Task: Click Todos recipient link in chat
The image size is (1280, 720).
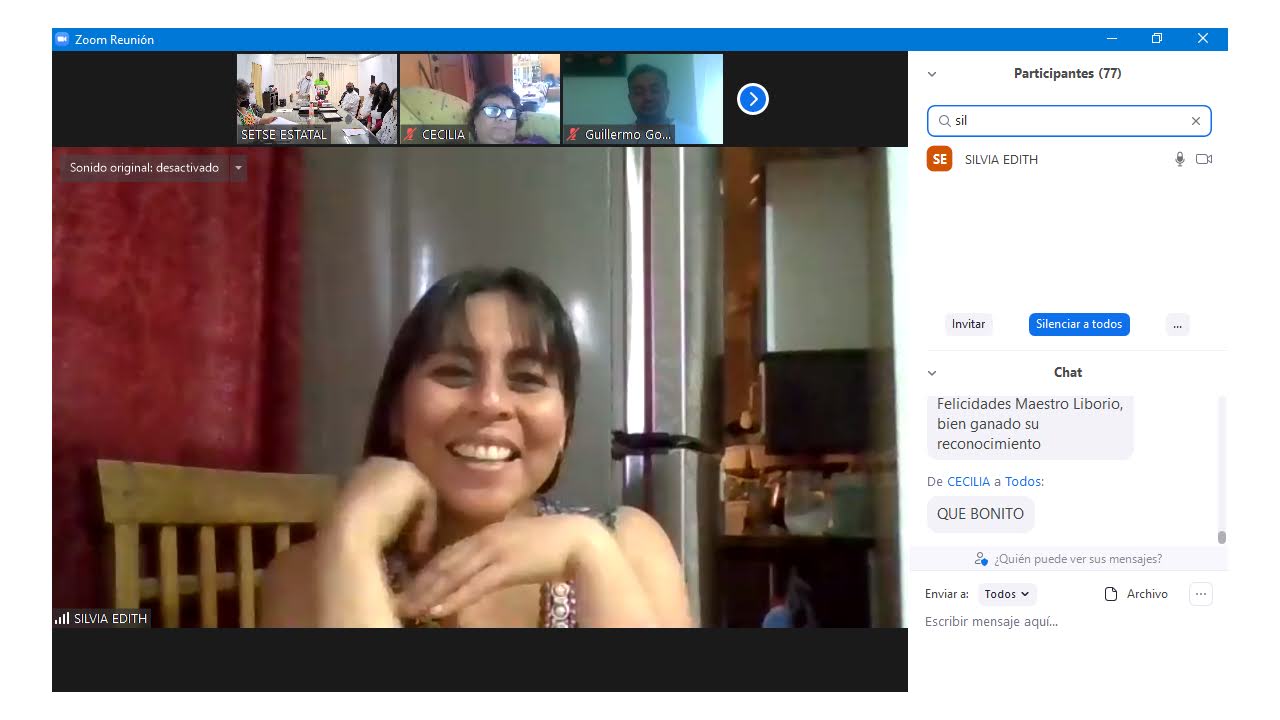Action: (x=1023, y=481)
